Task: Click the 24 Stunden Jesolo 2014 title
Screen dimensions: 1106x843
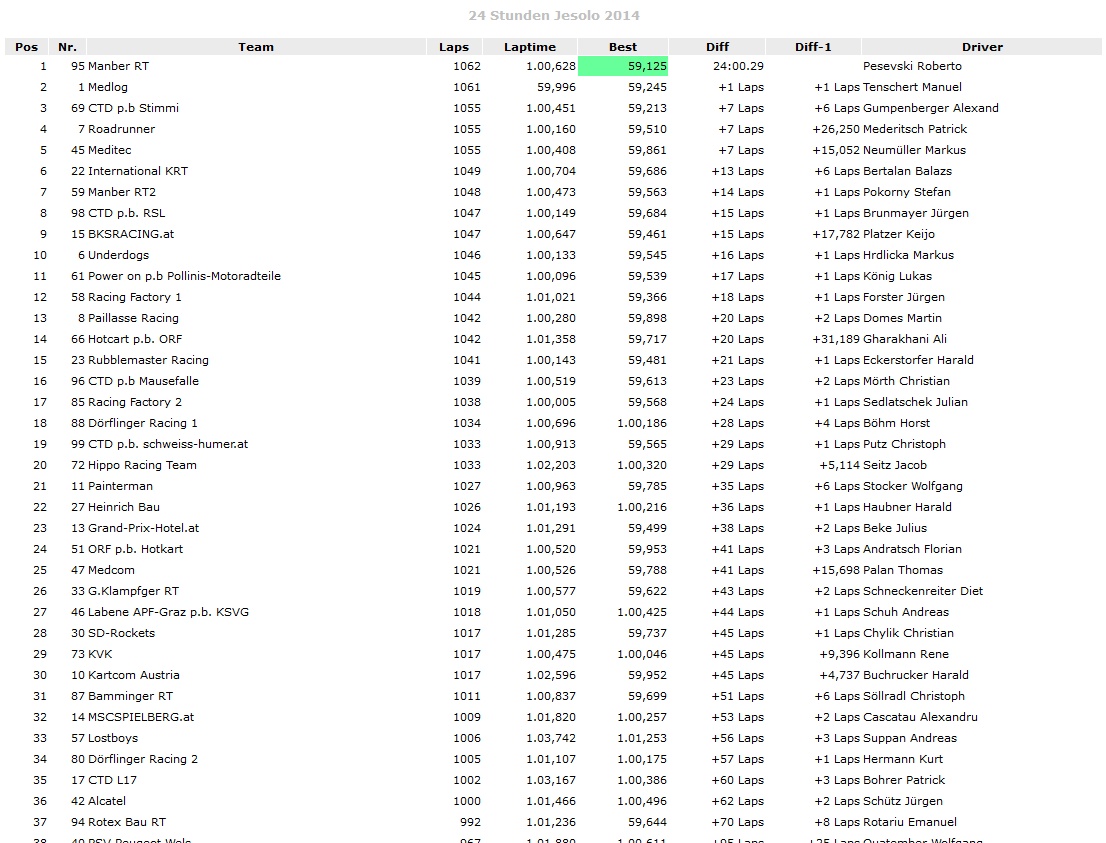Action: pyautogui.click(x=554, y=15)
